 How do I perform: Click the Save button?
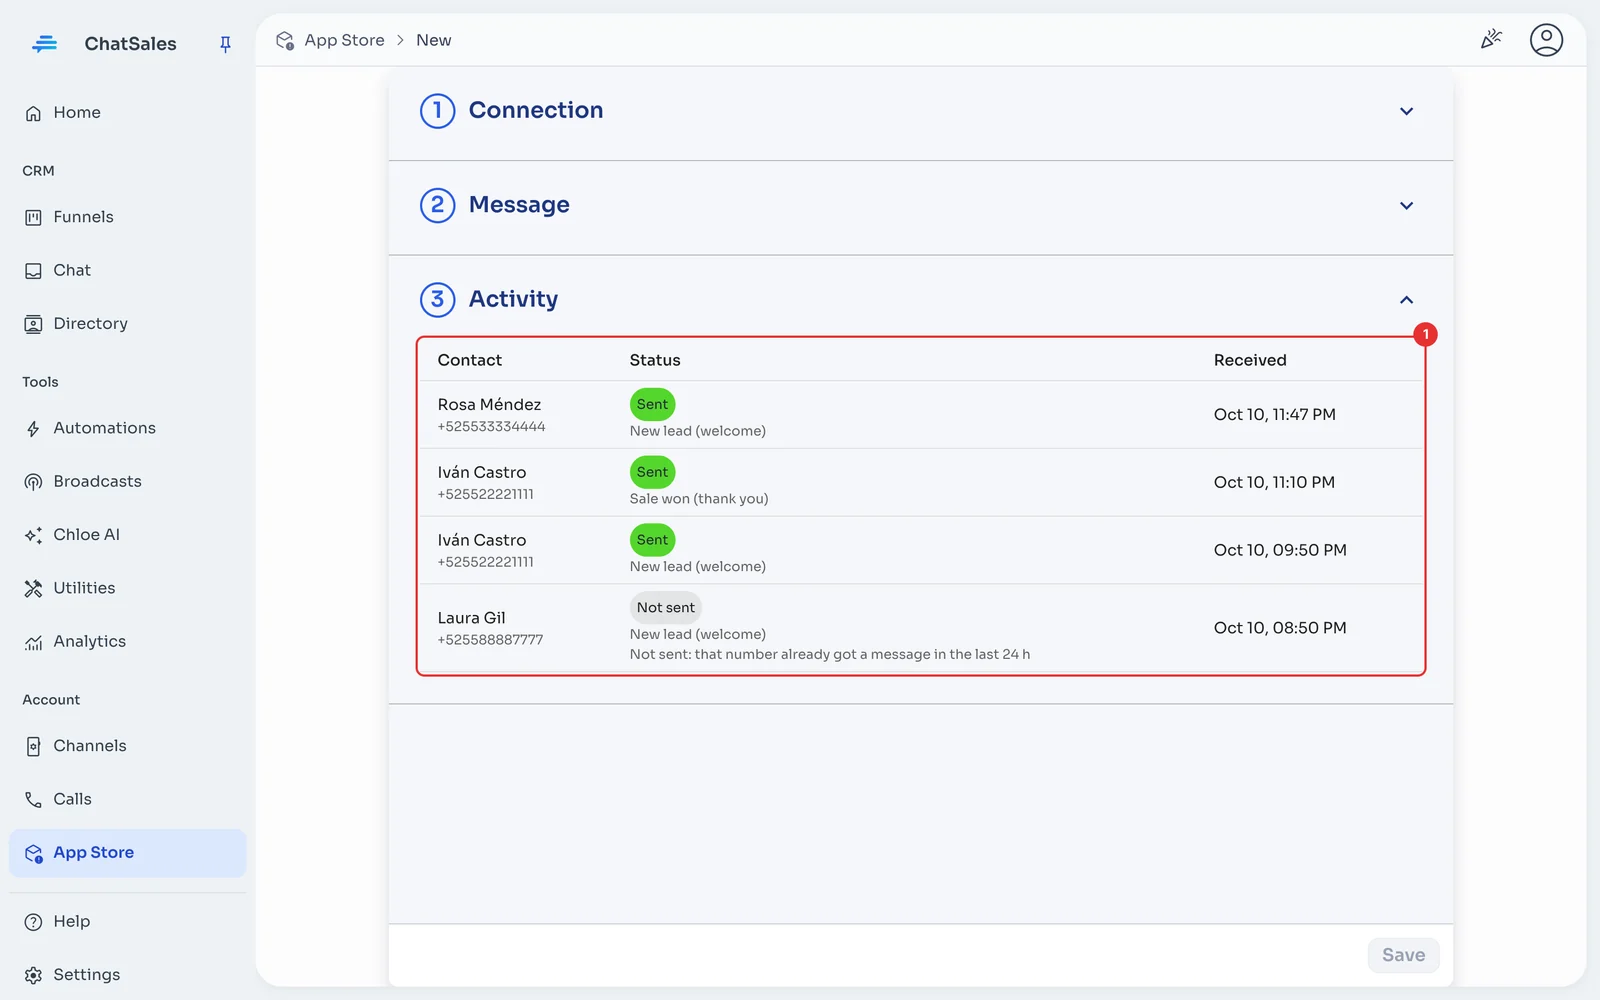point(1403,955)
